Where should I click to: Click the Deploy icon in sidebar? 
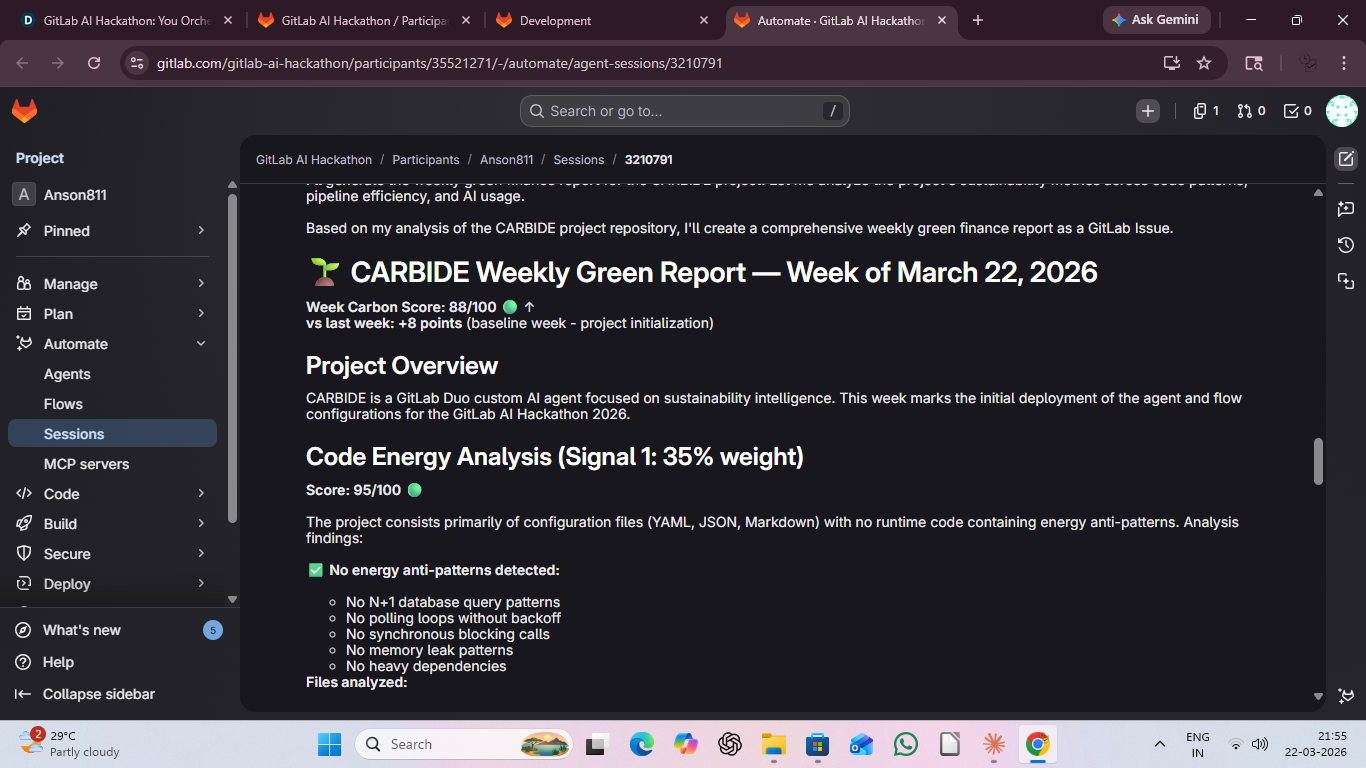click(x=24, y=584)
